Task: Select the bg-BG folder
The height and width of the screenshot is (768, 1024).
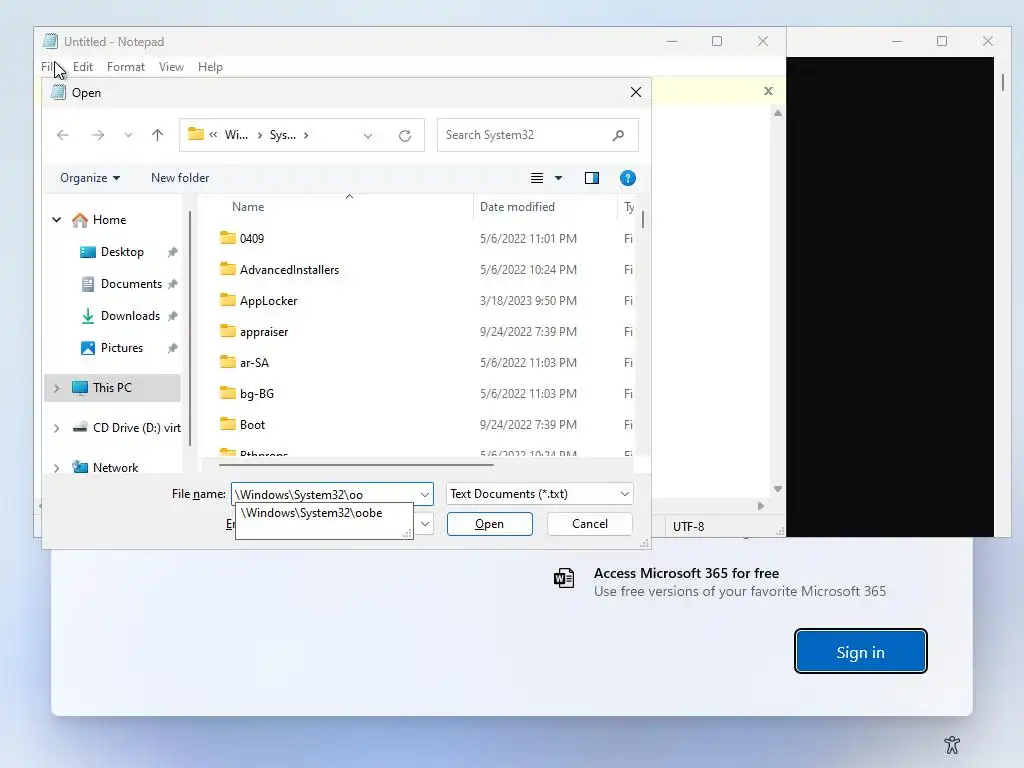Action: point(257,394)
